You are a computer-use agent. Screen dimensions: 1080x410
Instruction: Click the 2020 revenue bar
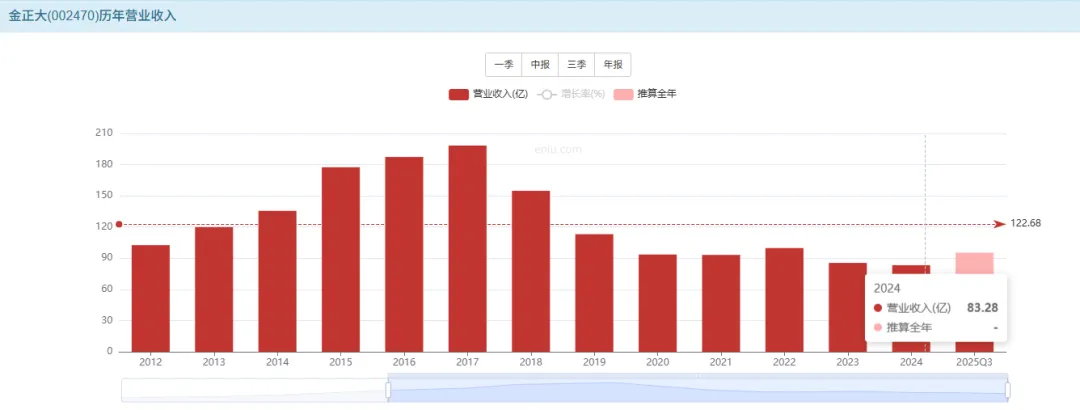[x=658, y=303]
